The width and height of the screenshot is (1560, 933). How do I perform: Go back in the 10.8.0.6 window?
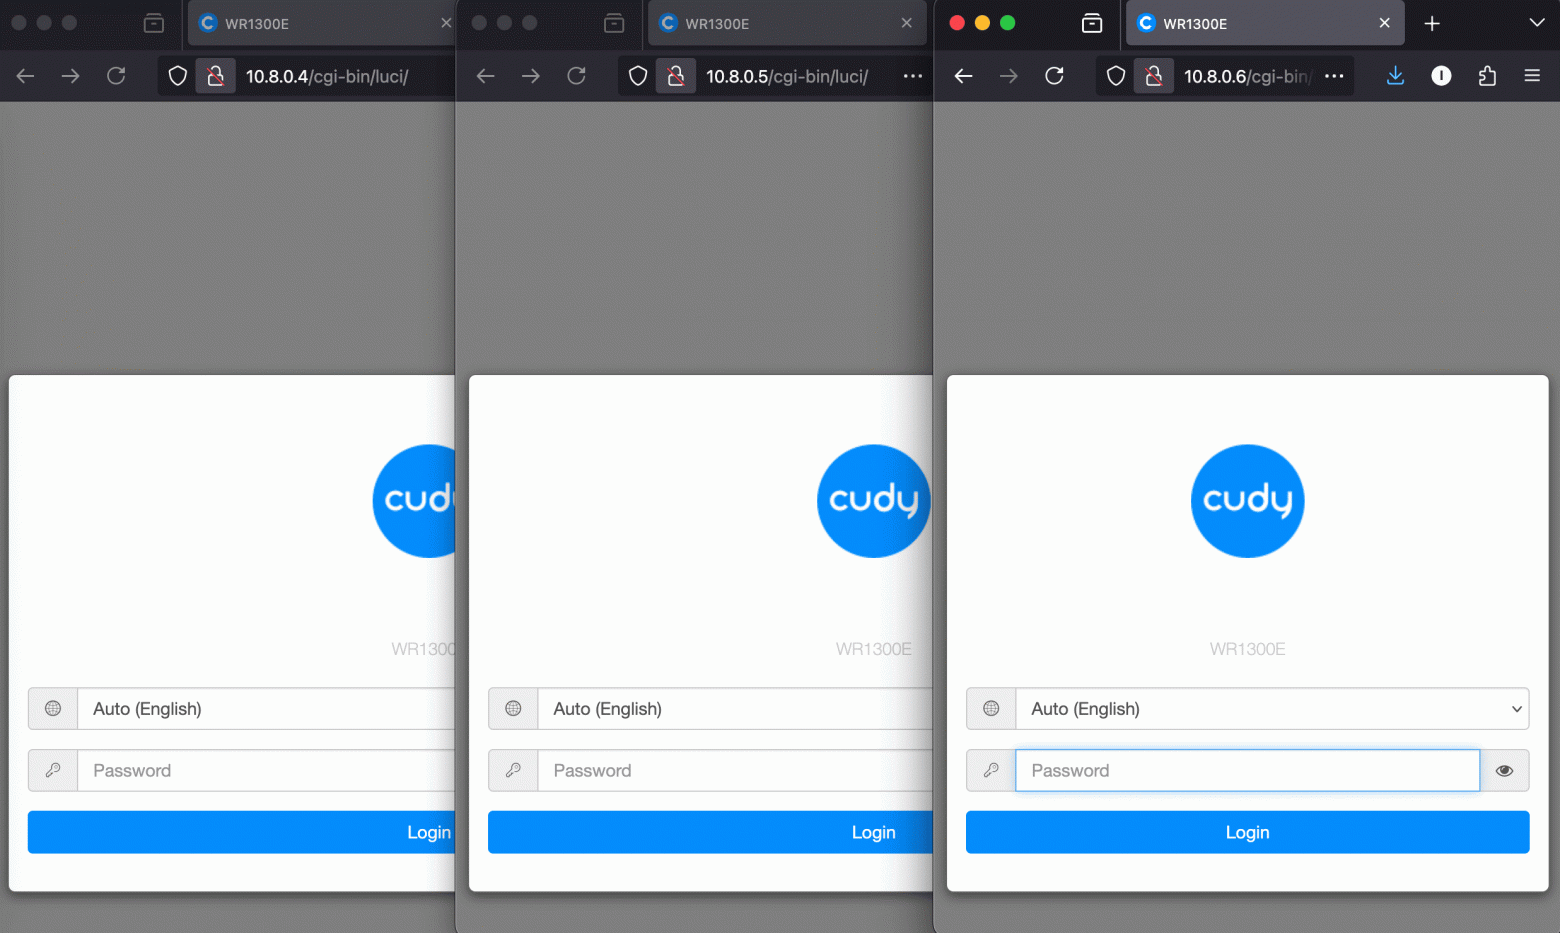[x=964, y=76]
